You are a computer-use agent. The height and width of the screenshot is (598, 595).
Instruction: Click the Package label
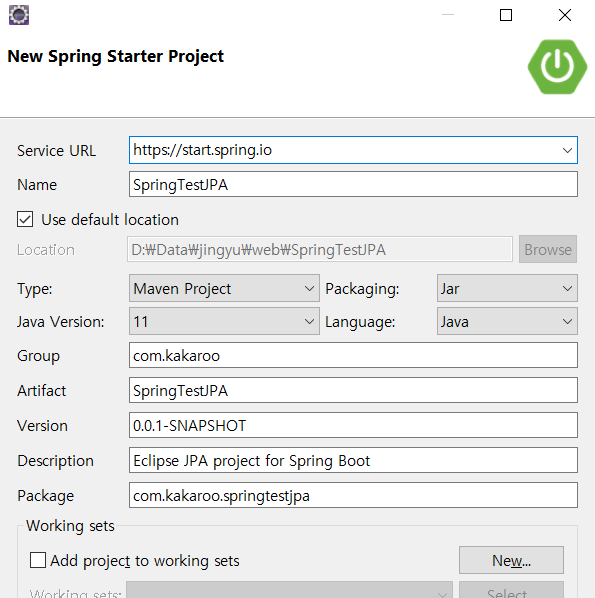pyautogui.click(x=45, y=496)
